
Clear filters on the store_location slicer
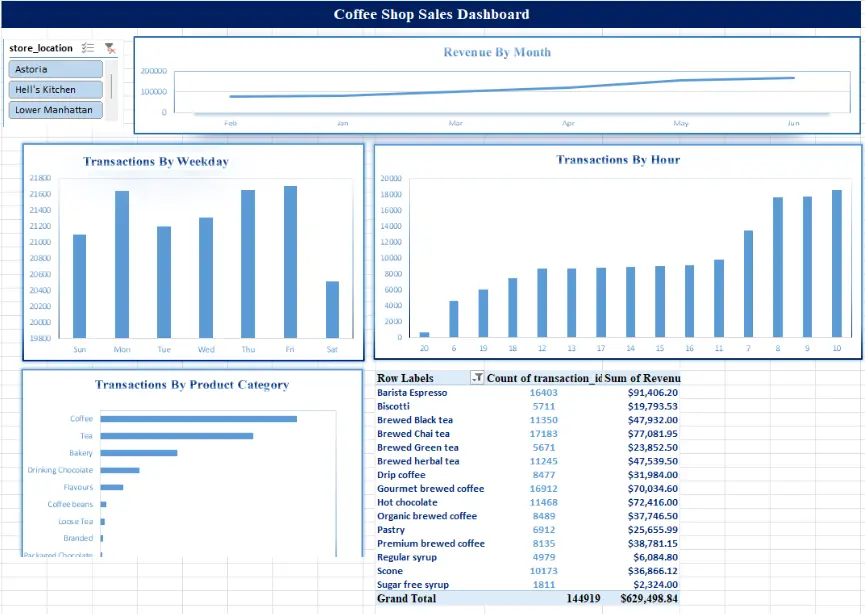pyautogui.click(x=110, y=47)
